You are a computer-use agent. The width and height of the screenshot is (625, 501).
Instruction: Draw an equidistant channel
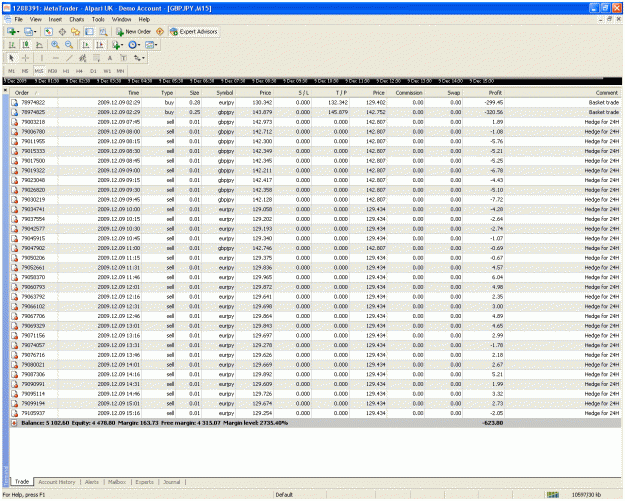pyautogui.click(x=83, y=58)
